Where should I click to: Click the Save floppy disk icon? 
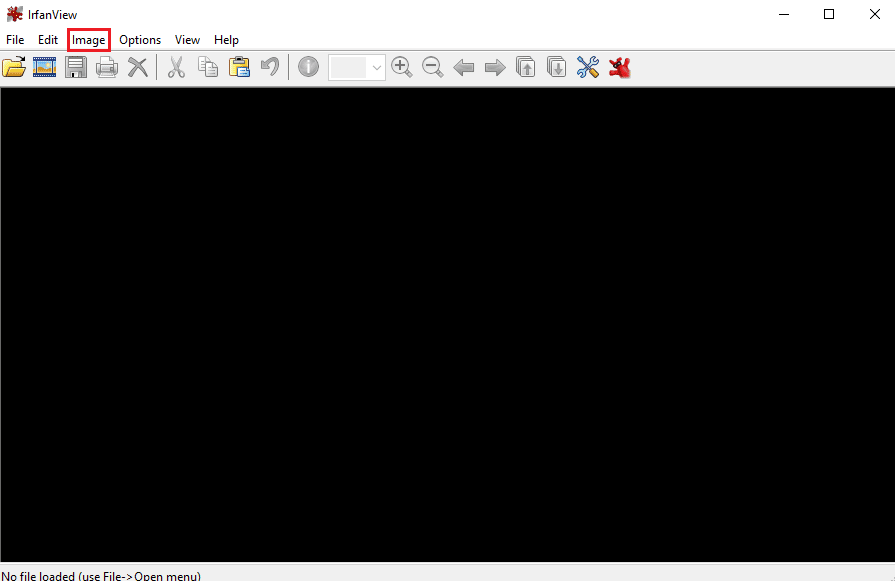click(76, 67)
